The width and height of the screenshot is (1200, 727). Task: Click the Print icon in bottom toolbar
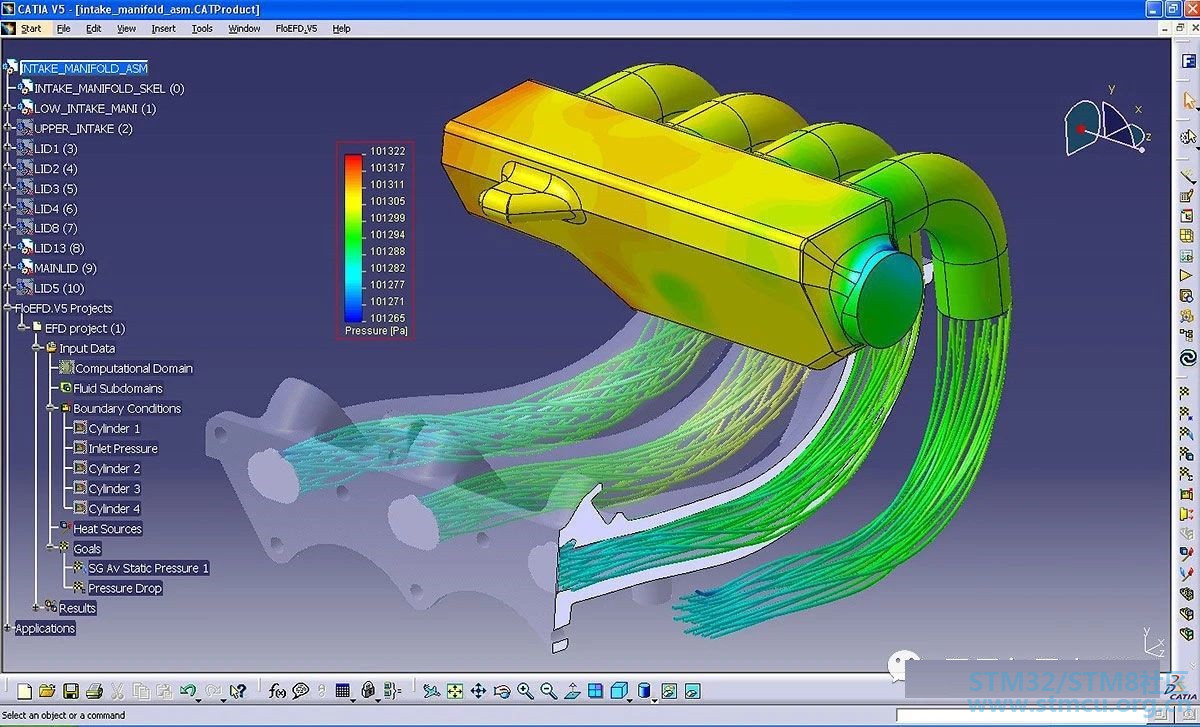coord(94,691)
